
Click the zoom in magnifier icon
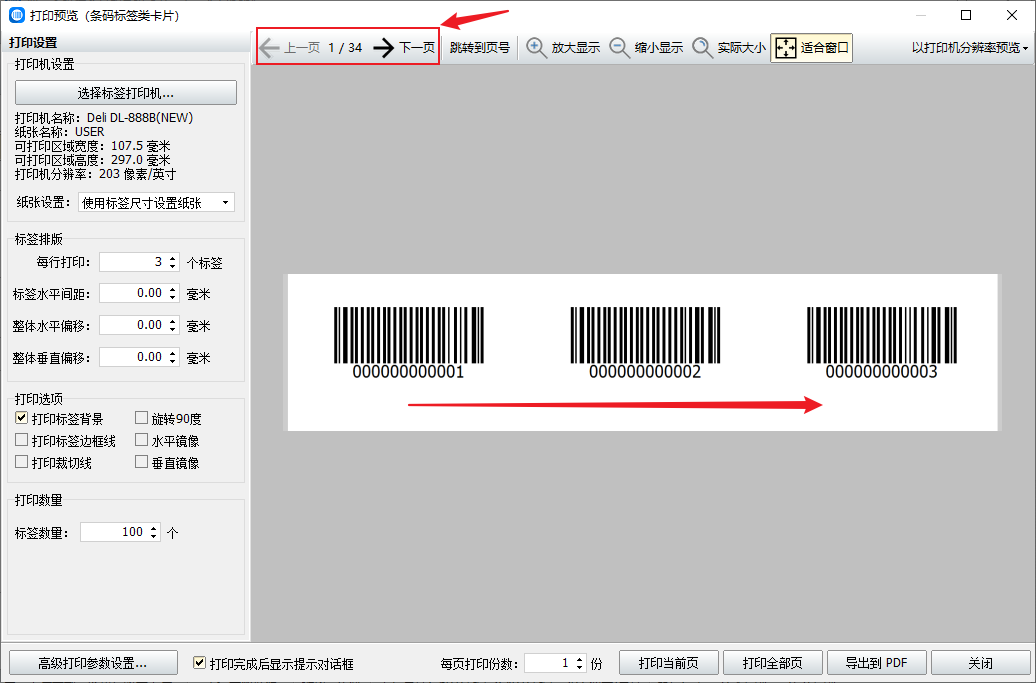click(536, 48)
